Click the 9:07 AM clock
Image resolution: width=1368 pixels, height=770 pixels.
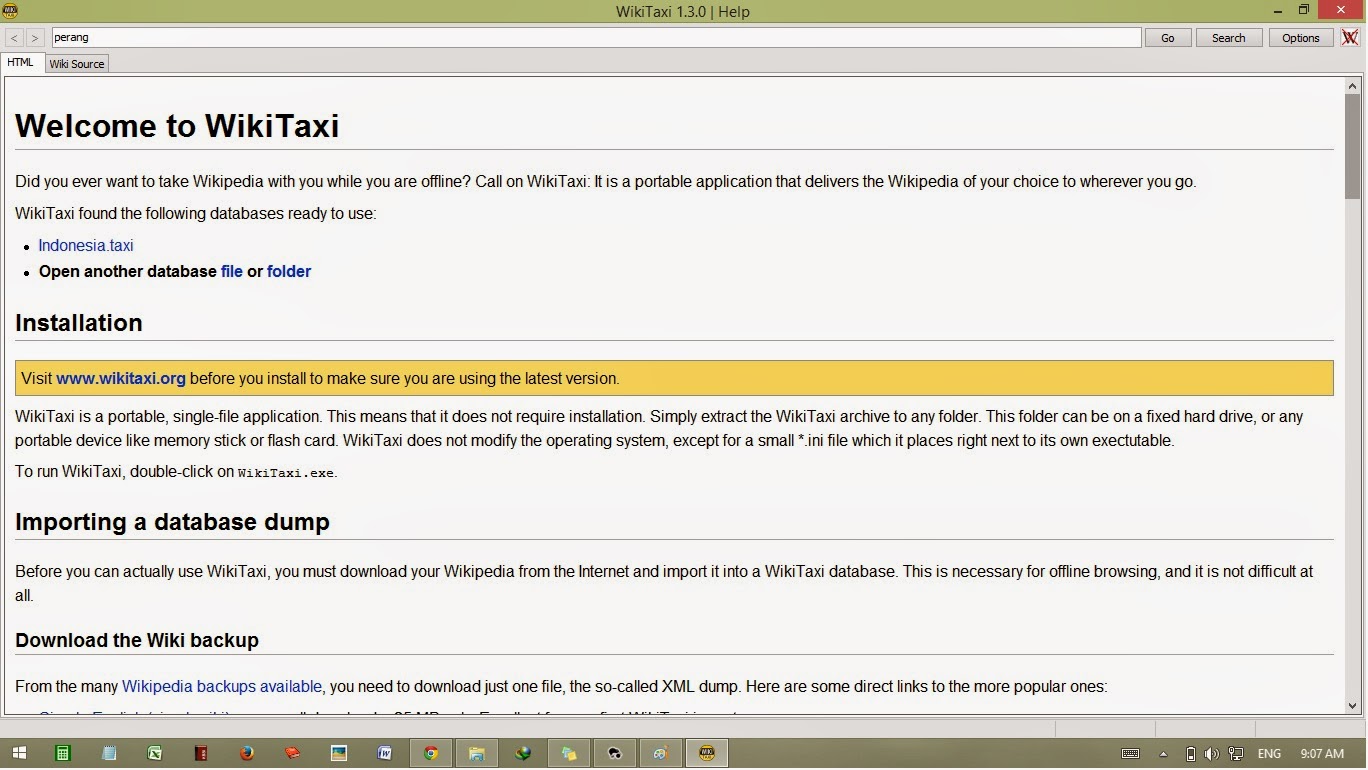click(x=1322, y=753)
